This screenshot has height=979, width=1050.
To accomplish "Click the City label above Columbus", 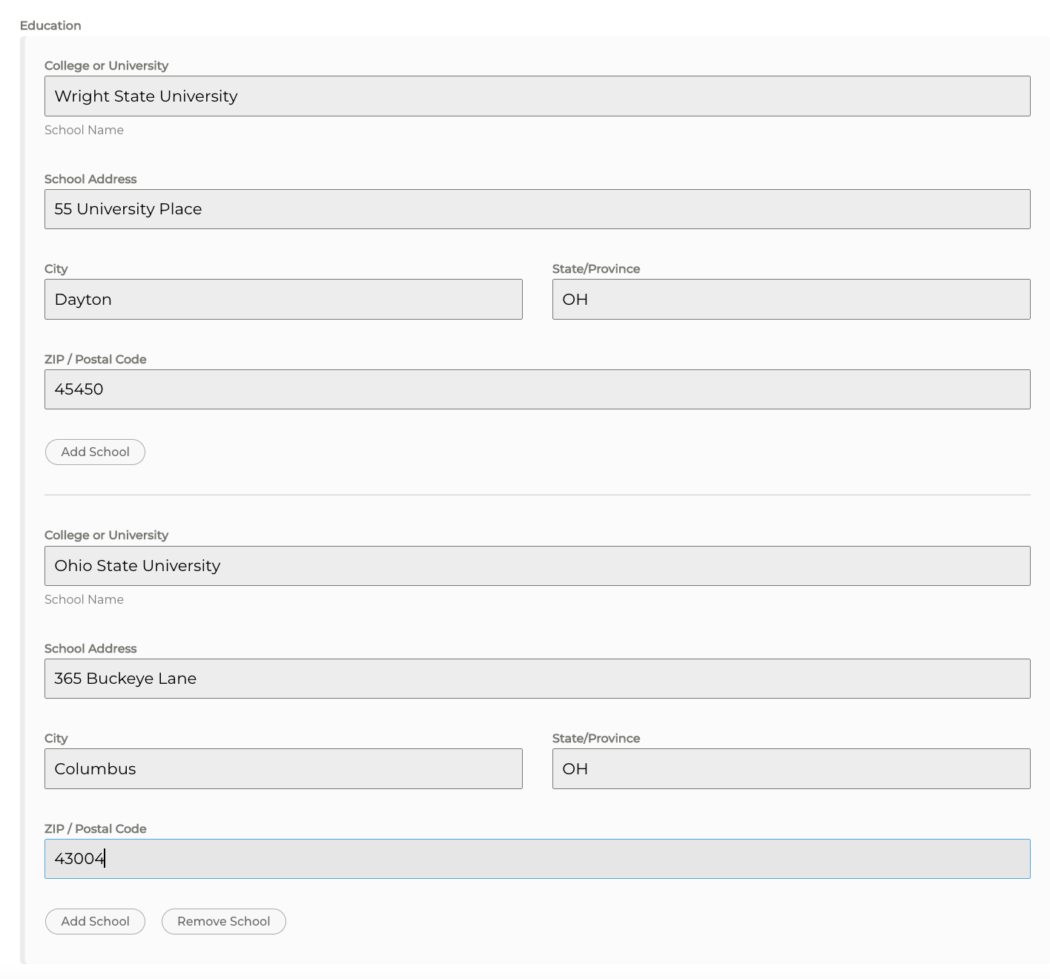I will click(56, 738).
